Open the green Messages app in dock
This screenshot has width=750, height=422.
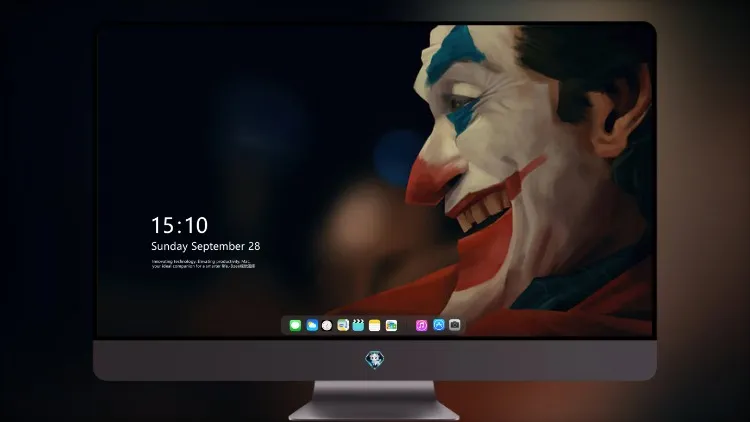click(x=295, y=325)
